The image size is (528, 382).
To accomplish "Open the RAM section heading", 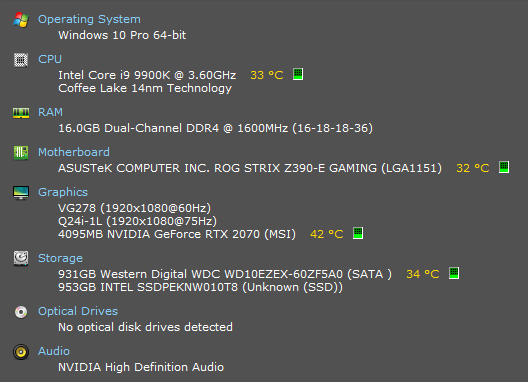I will [x=50, y=112].
